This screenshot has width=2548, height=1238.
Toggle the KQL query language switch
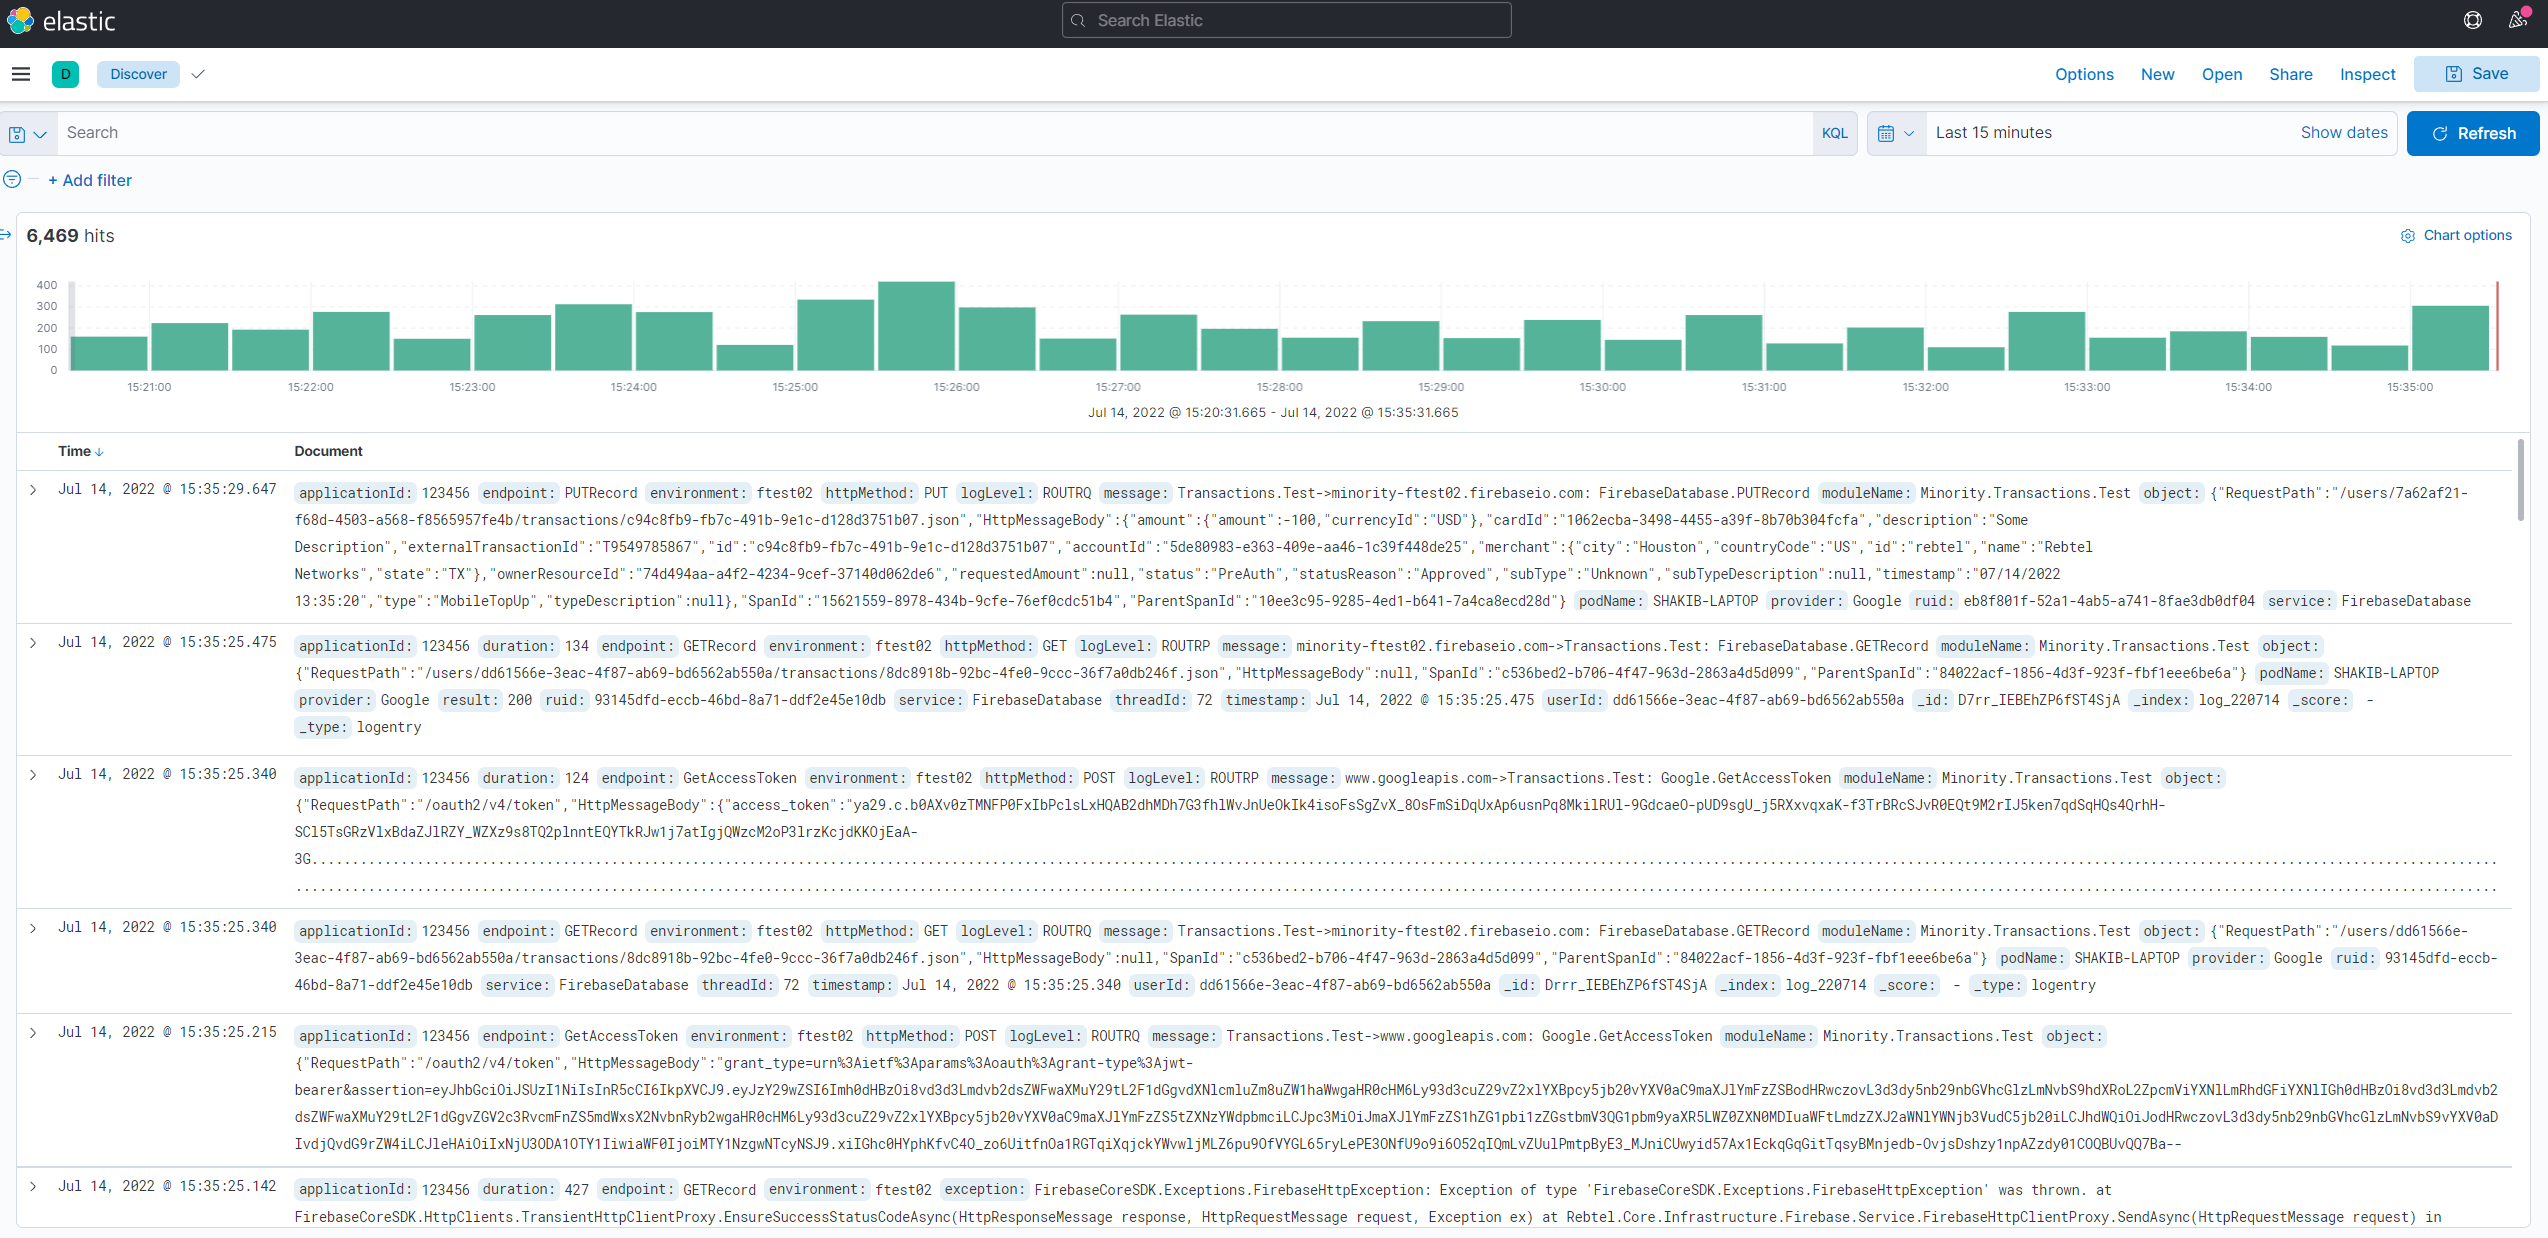coord(1834,133)
